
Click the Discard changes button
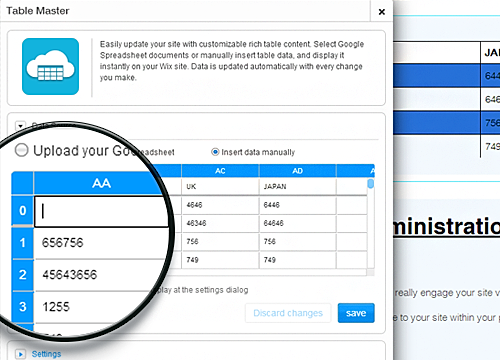(288, 313)
